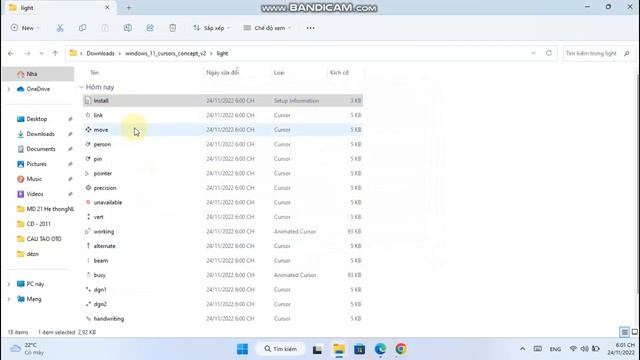Screen dimensions: 640x360
Task: Open the three-dots See more menu
Action: point(311,28)
